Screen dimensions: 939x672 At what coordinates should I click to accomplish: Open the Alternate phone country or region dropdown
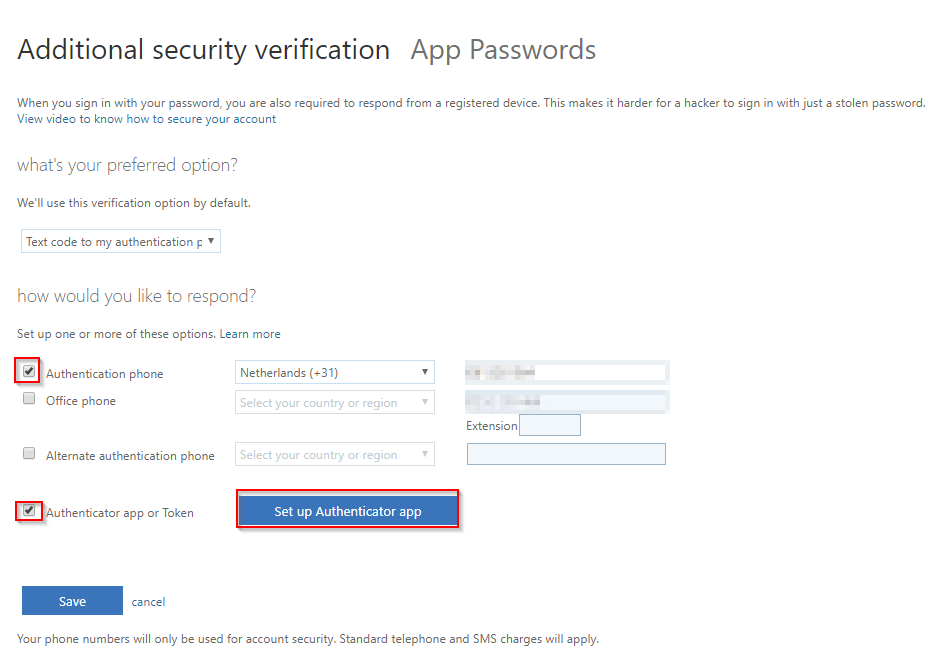coord(335,455)
